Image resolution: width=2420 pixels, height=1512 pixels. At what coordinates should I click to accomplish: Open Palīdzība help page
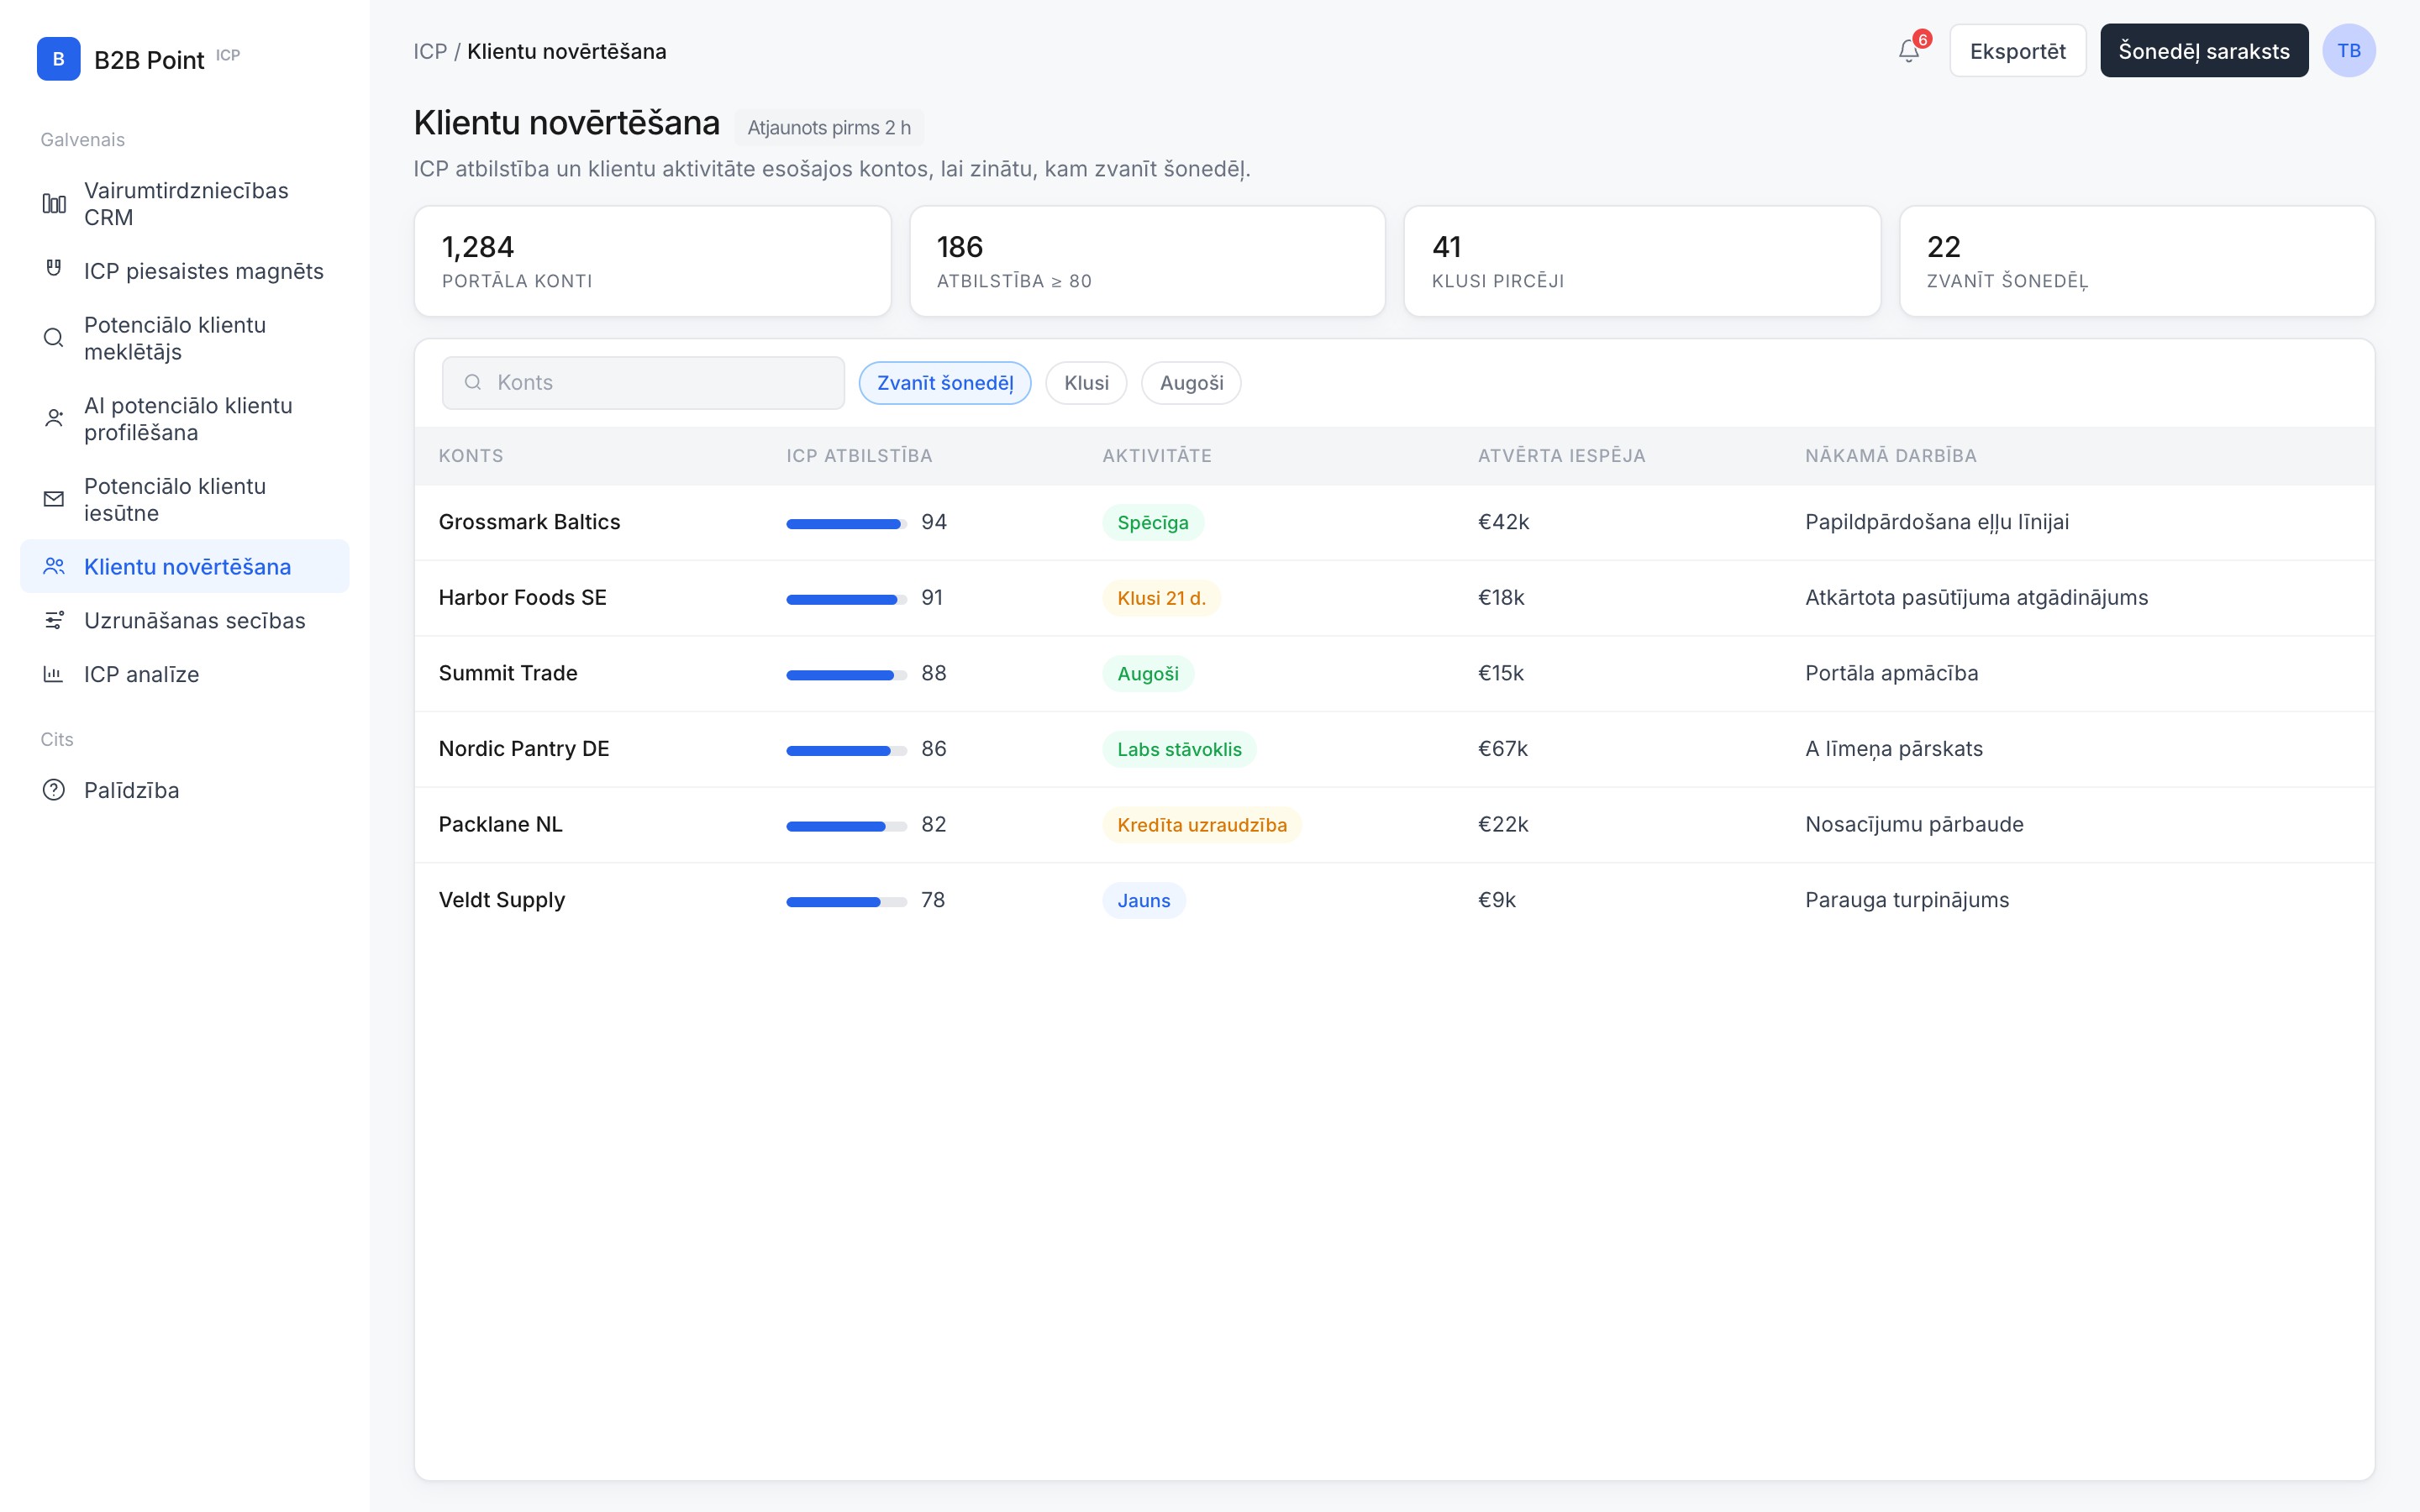click(x=185, y=790)
